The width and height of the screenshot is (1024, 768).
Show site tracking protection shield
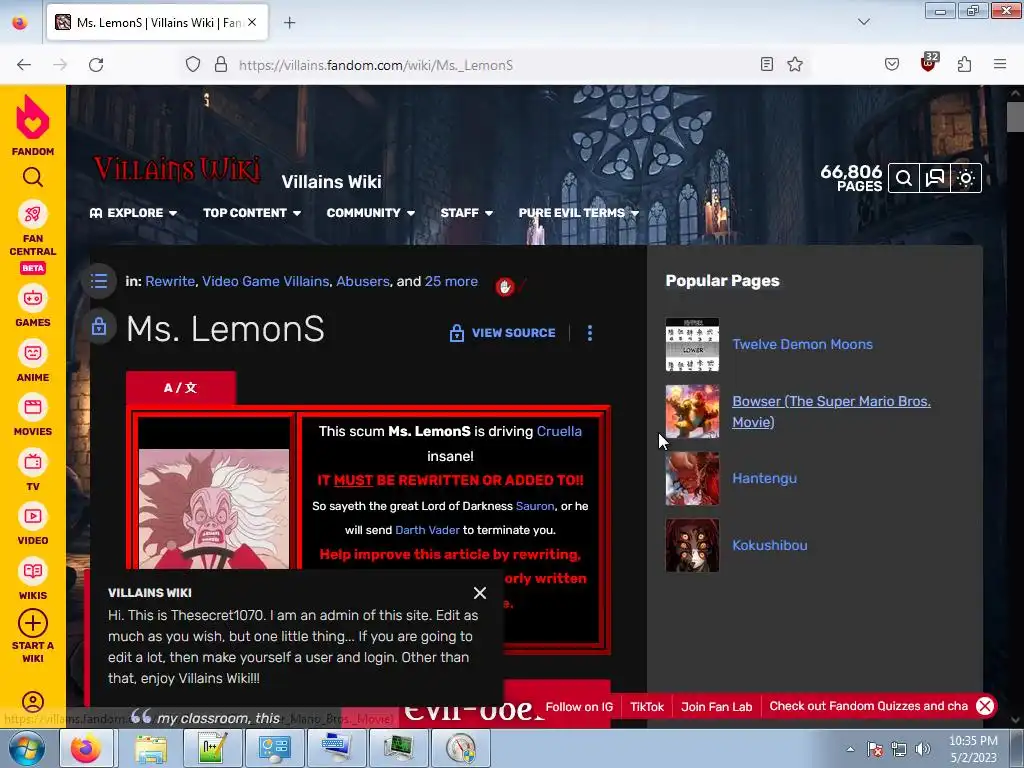point(193,65)
